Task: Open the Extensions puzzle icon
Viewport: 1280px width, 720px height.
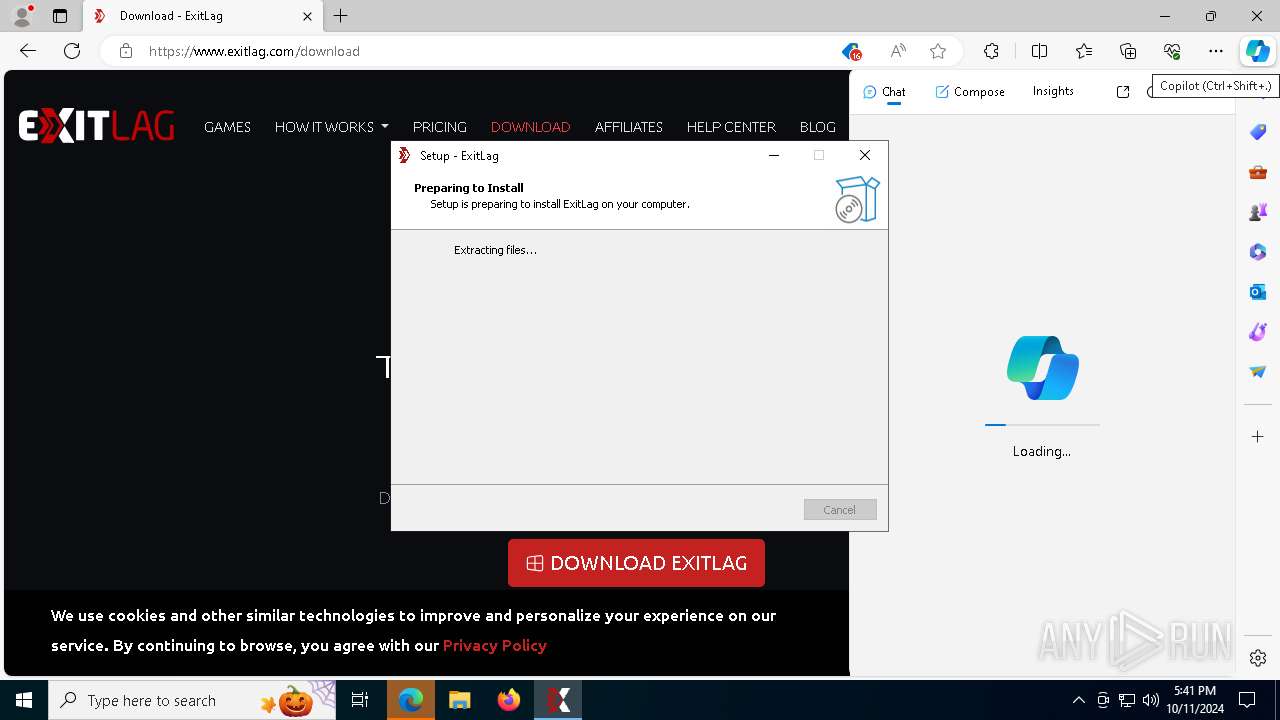Action: [x=991, y=51]
